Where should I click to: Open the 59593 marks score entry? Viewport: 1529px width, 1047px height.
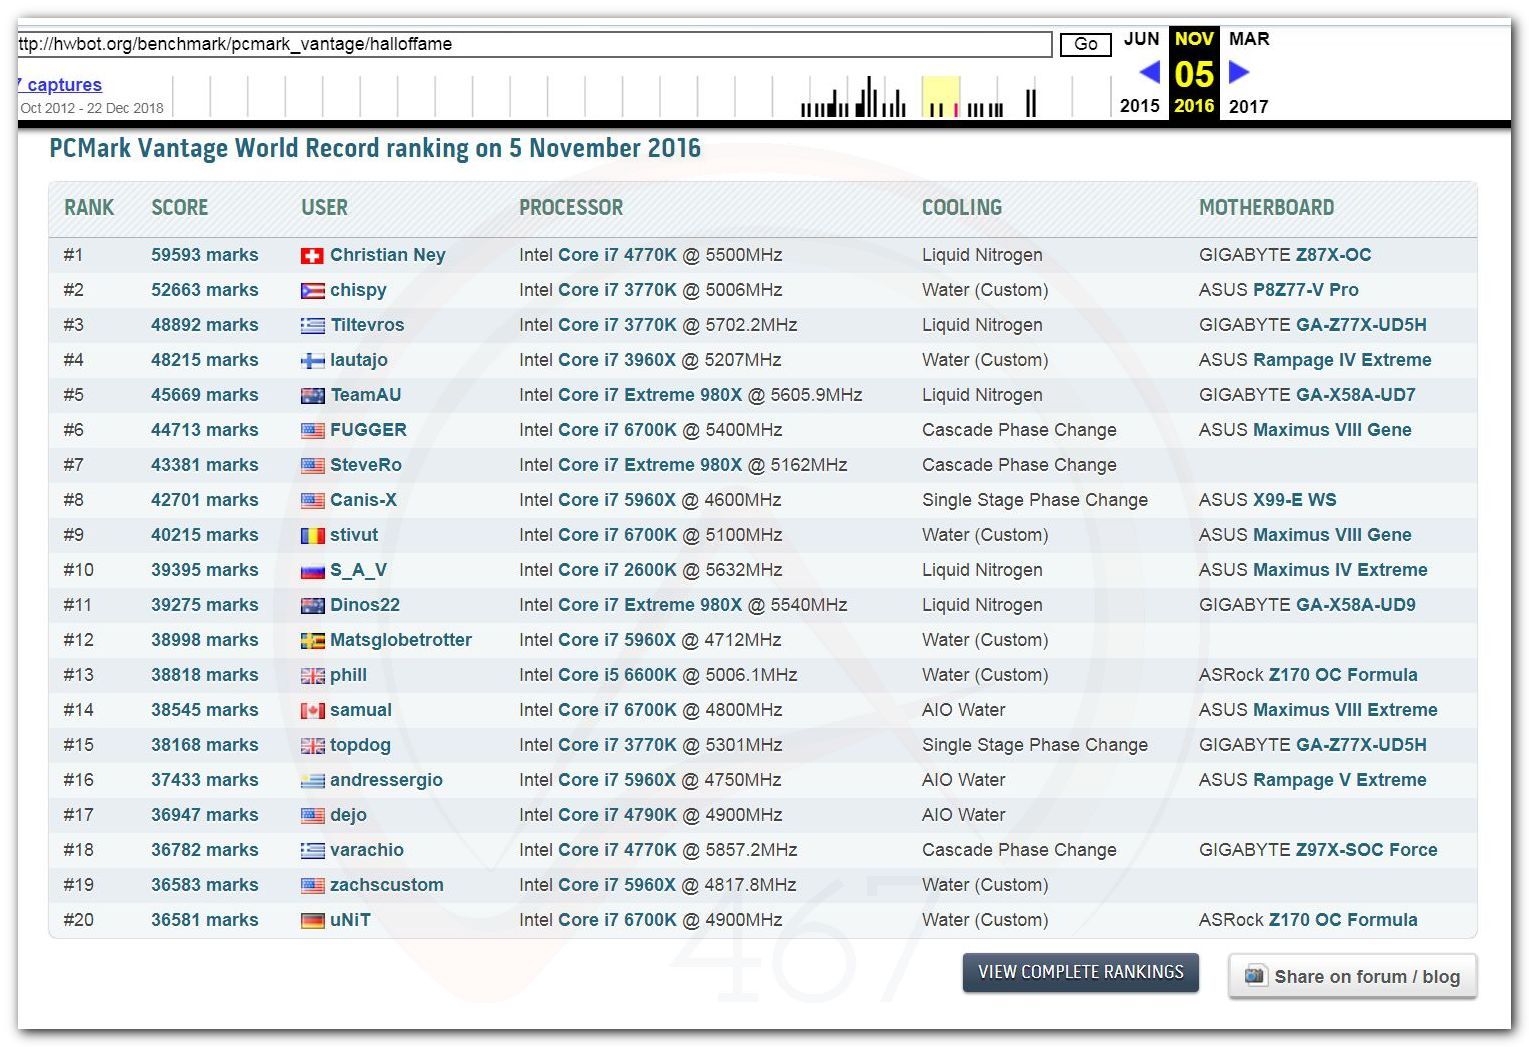[x=204, y=255]
